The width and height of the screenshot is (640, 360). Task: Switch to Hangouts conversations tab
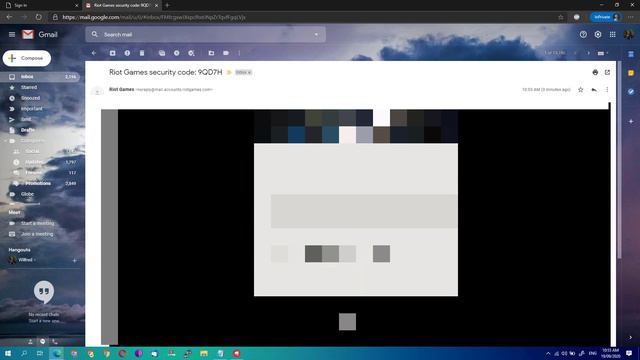pos(42,342)
